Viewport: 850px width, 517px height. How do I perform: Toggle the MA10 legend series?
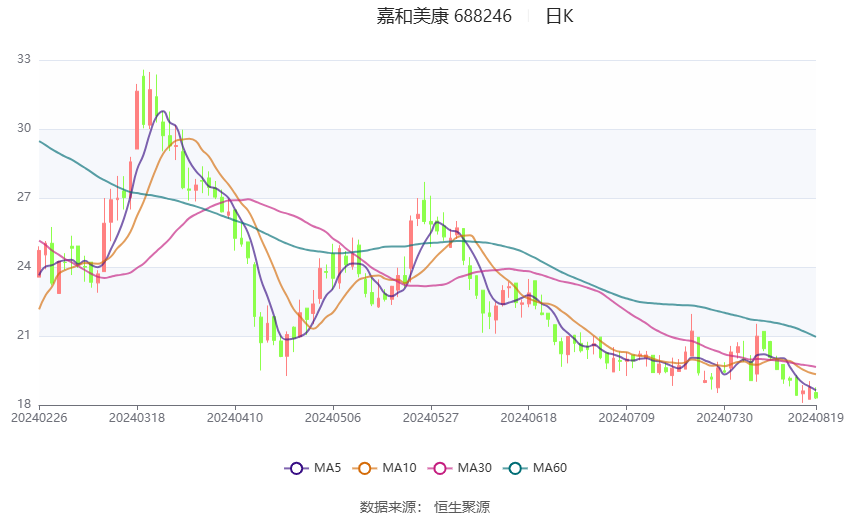pos(384,468)
